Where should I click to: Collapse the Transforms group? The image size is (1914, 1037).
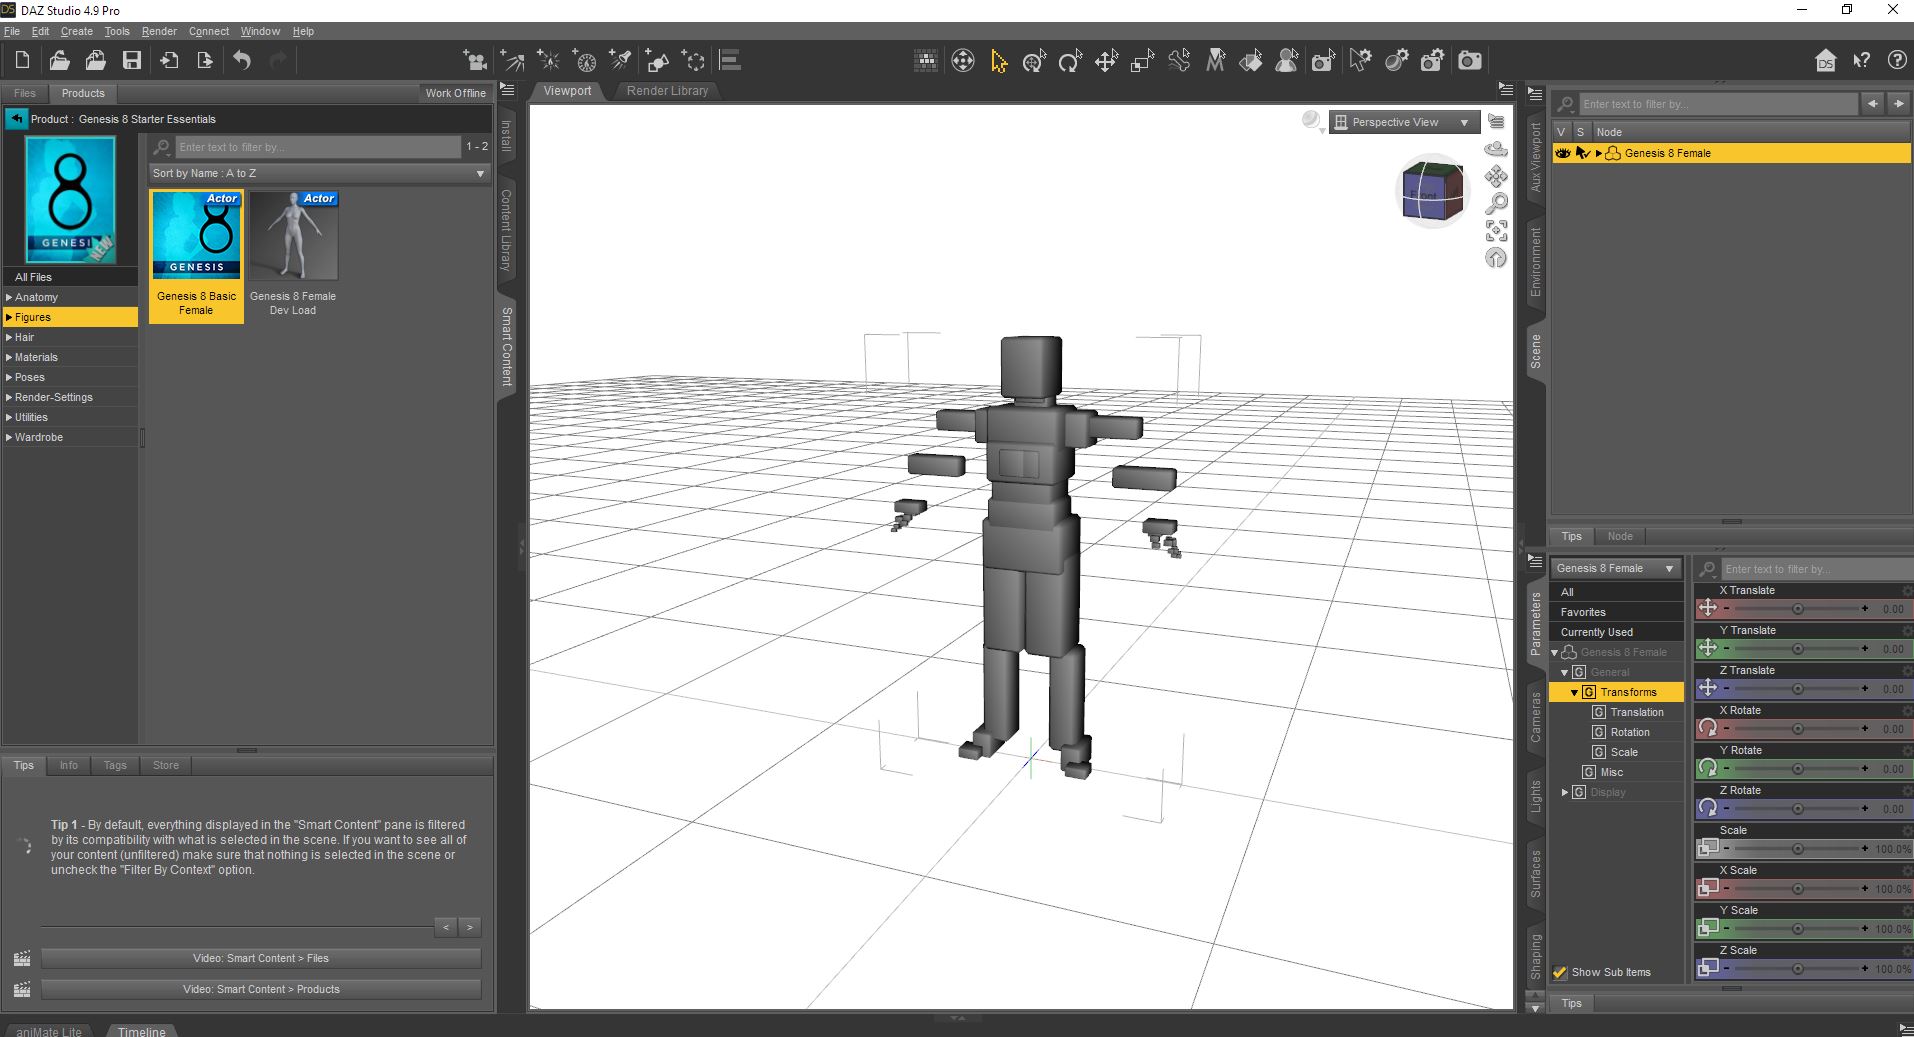(1574, 692)
